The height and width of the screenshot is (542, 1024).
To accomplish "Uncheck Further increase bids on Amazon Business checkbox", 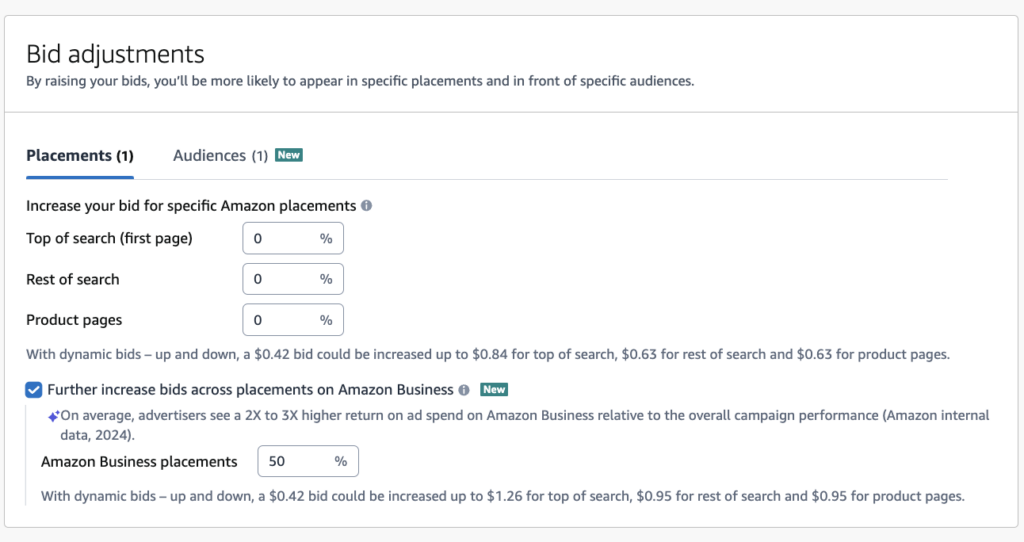I will (x=33, y=390).
